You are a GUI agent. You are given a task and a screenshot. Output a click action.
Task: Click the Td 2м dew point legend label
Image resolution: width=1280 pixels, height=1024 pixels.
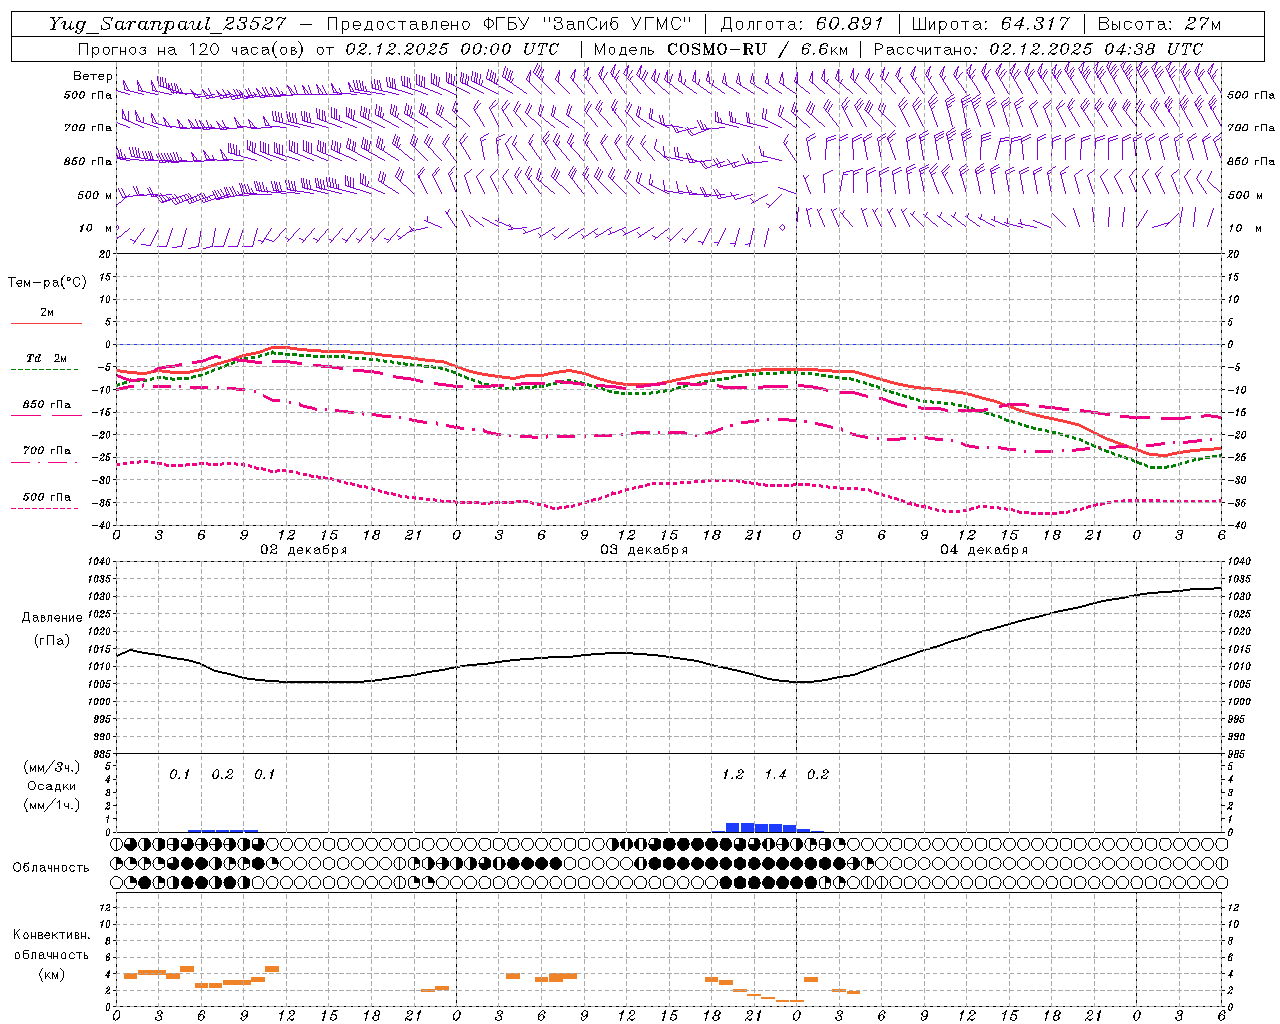click(x=46, y=358)
